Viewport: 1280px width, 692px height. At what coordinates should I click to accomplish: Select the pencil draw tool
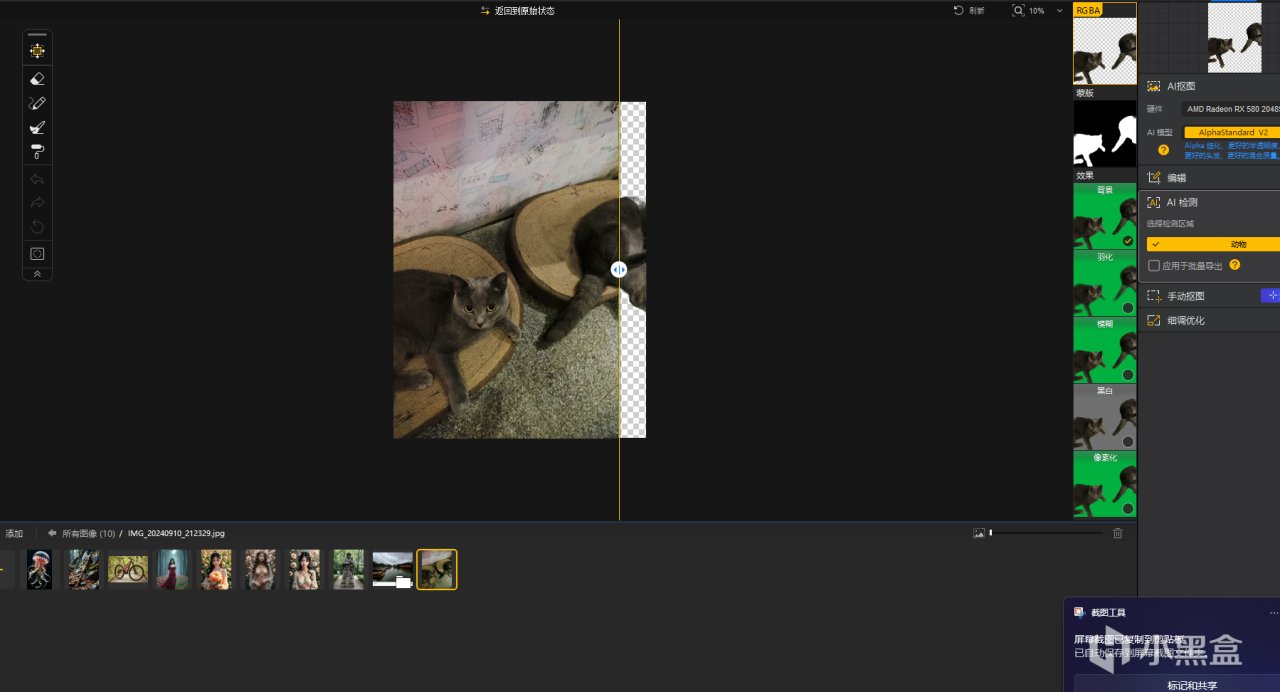[37, 103]
